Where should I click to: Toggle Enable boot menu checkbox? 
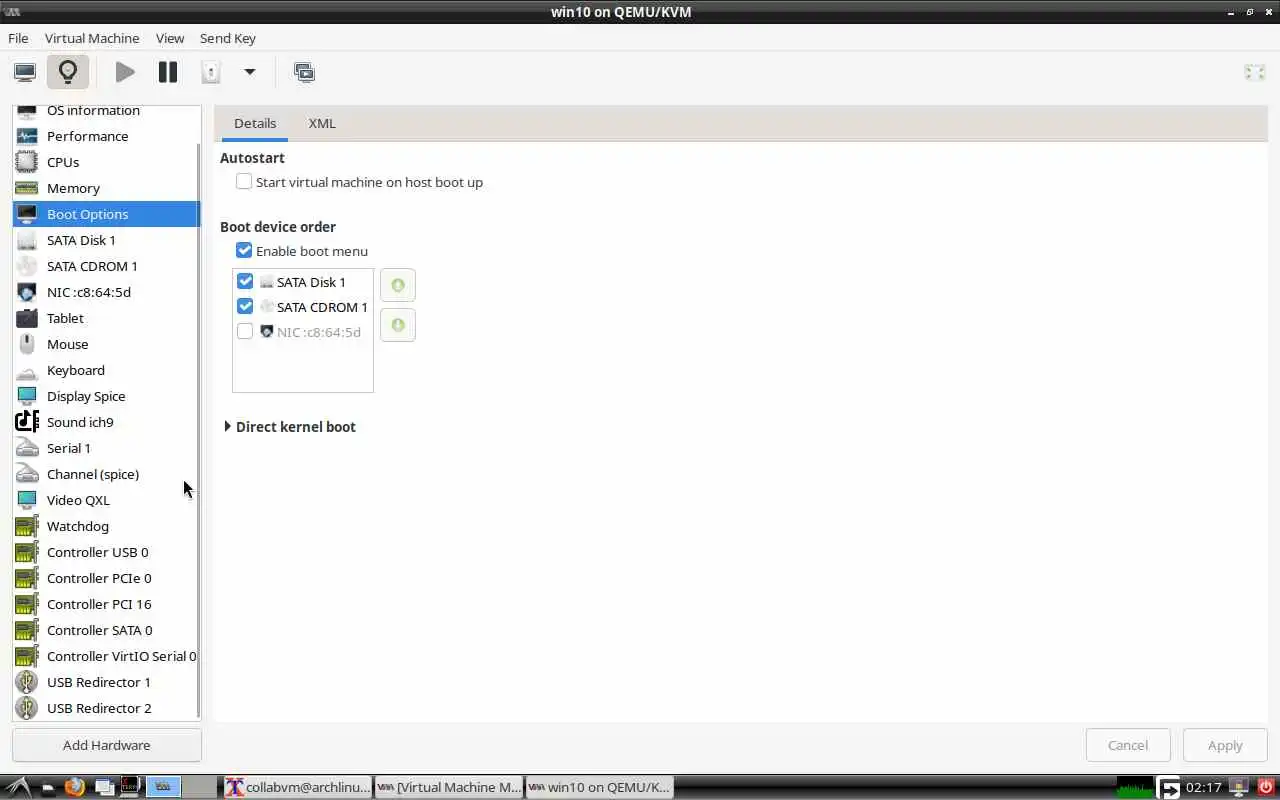click(x=244, y=251)
